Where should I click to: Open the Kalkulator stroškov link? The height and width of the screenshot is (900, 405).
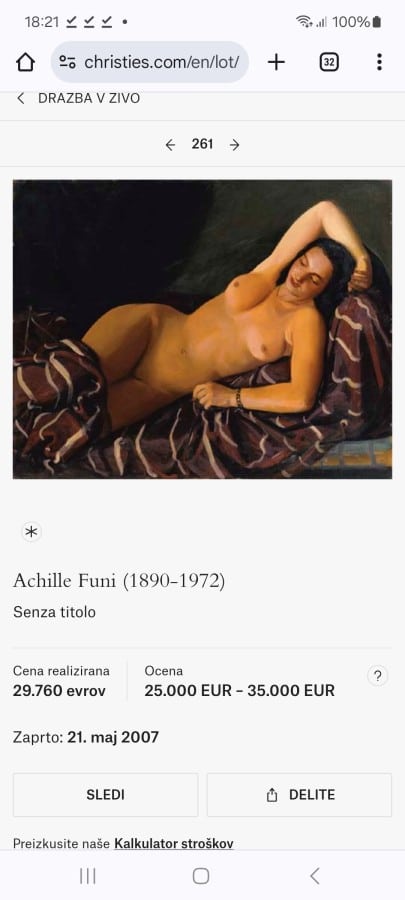[x=174, y=844]
